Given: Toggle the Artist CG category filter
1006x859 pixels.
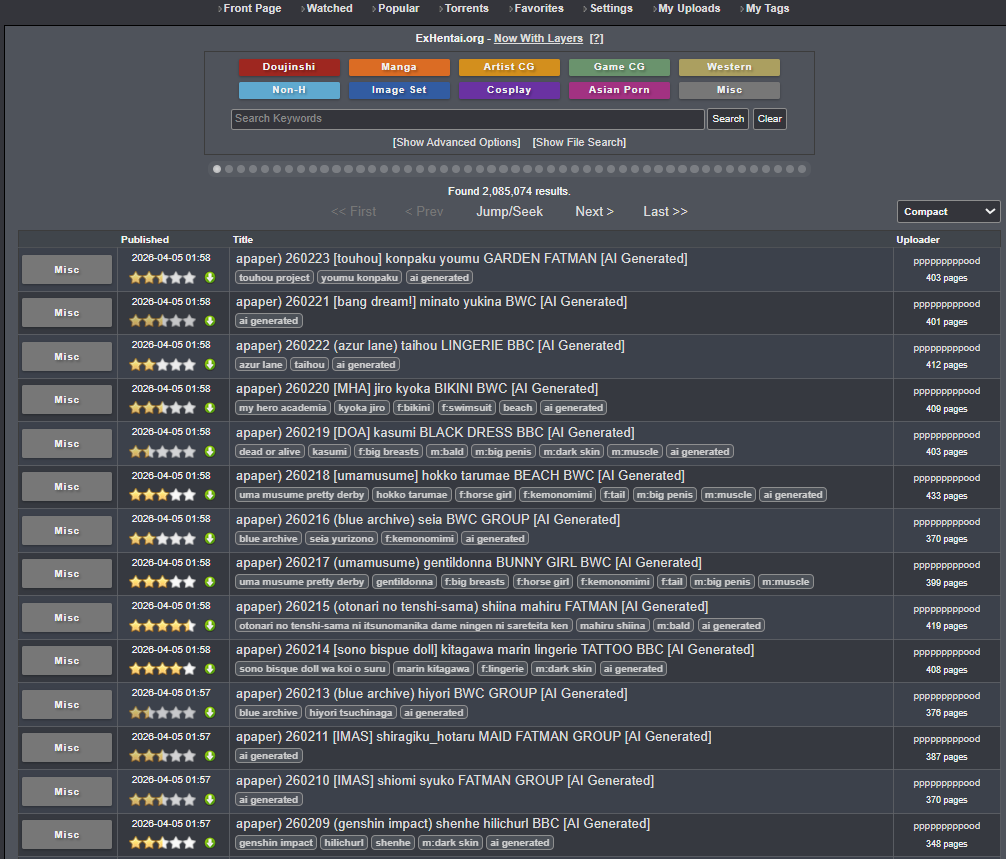Looking at the screenshot, I should click(509, 67).
